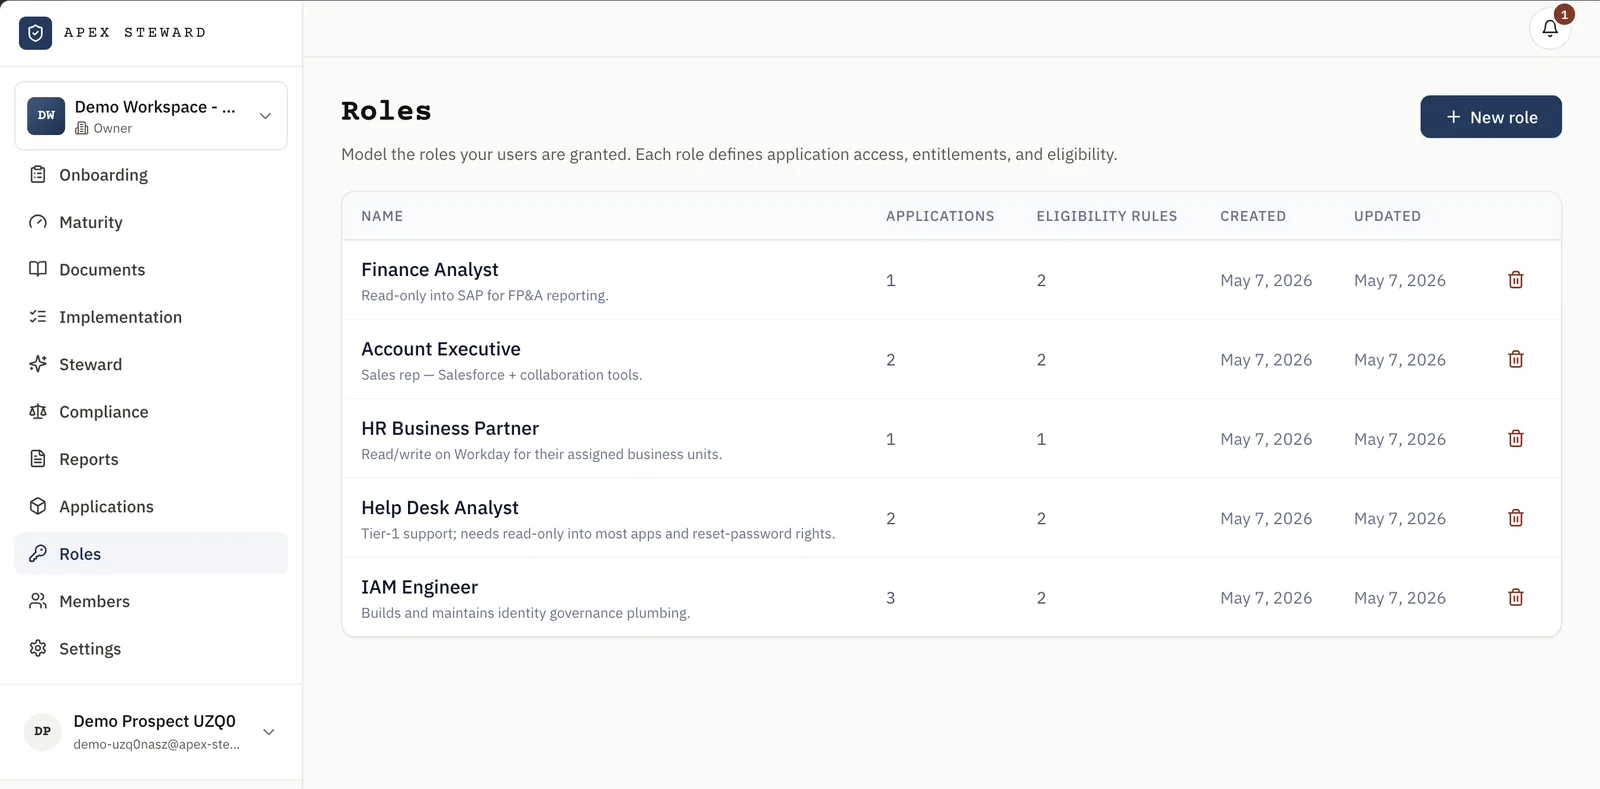This screenshot has width=1600, height=789.
Task: Open the Implementation section
Action: click(x=151, y=317)
